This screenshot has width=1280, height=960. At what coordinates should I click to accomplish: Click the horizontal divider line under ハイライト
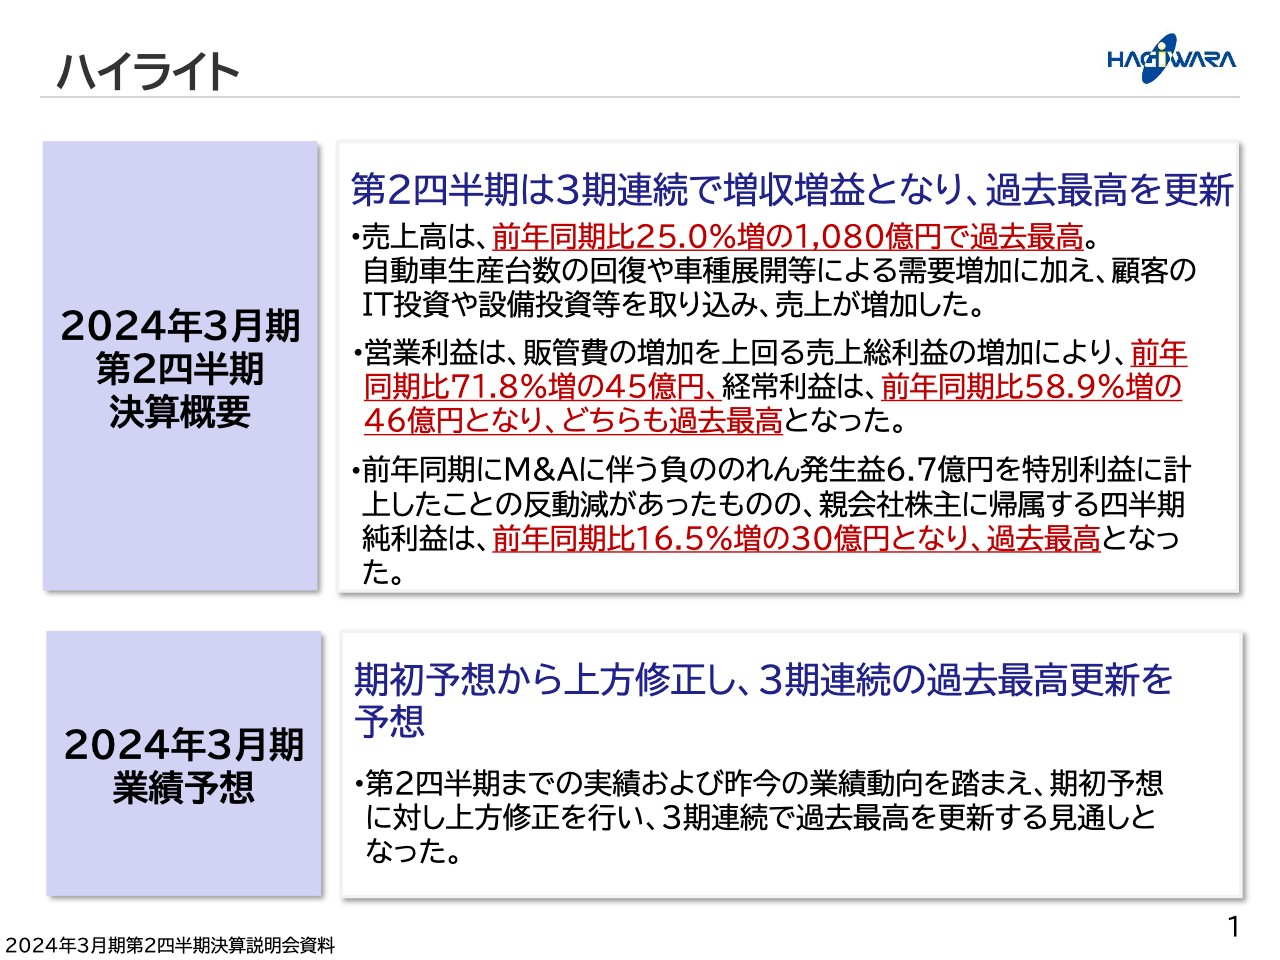(640, 98)
